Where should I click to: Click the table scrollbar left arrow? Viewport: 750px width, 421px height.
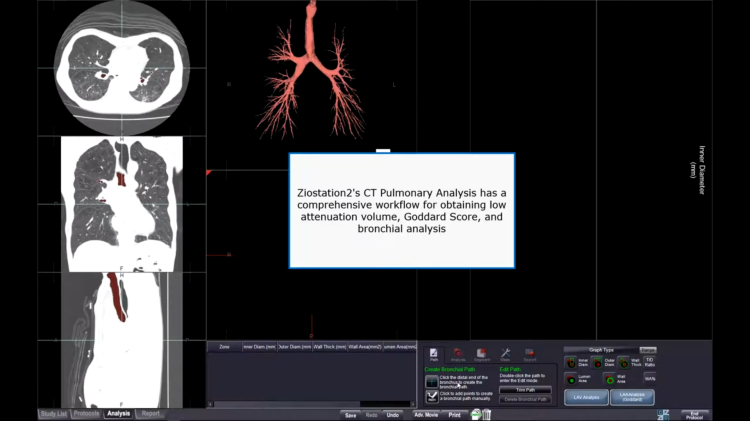210,404
